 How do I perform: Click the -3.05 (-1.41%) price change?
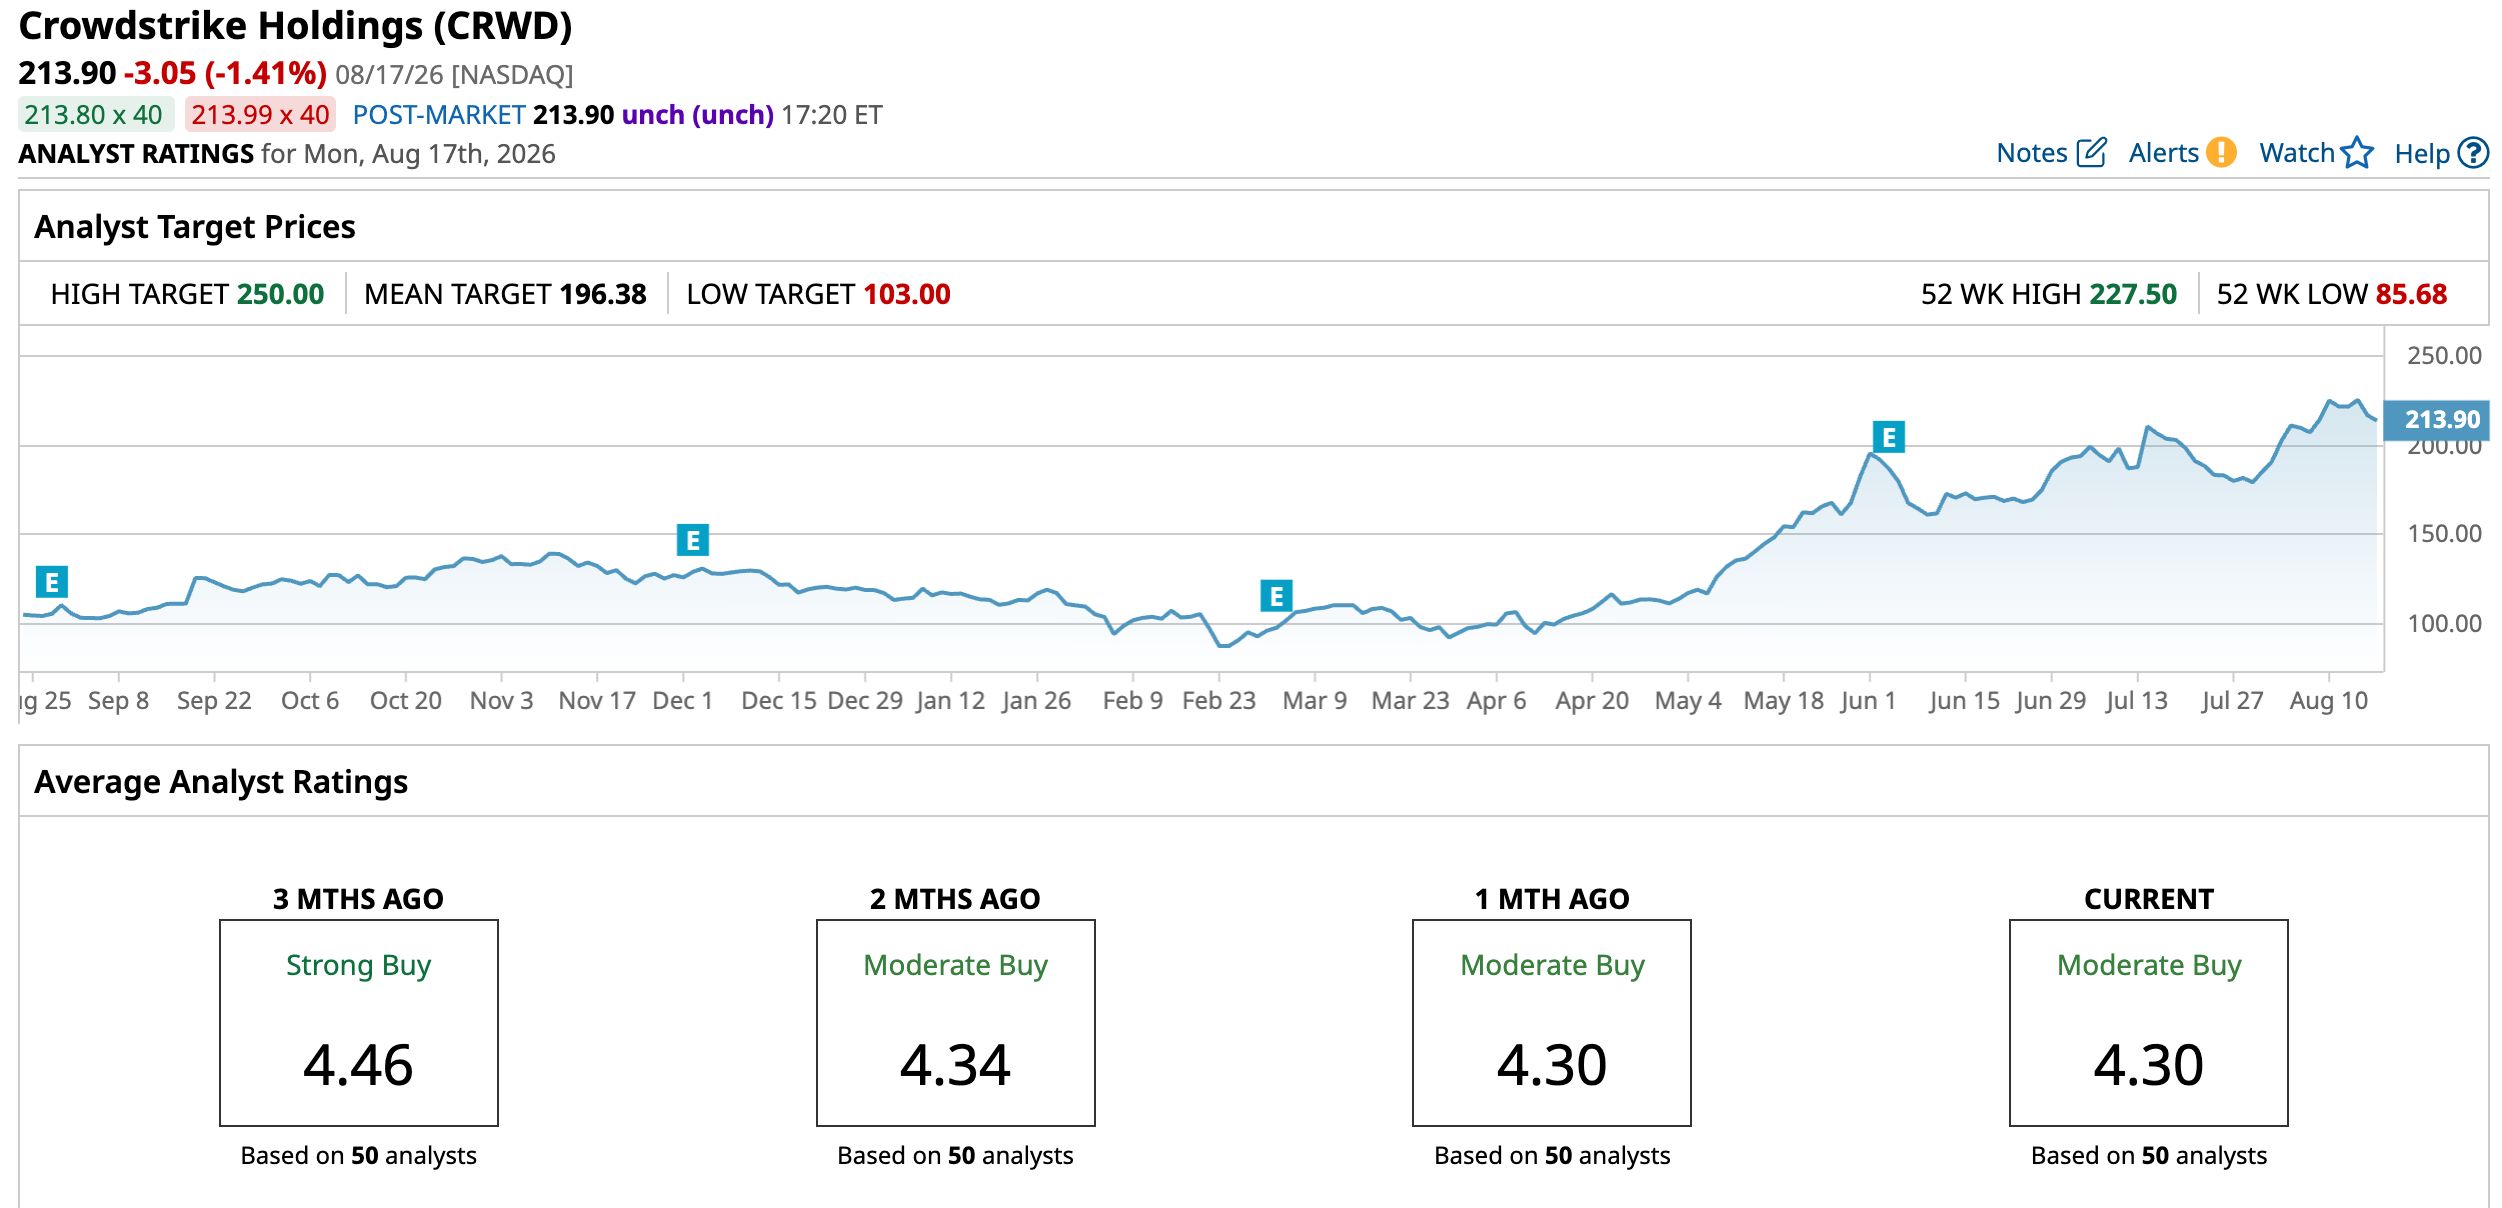(225, 73)
